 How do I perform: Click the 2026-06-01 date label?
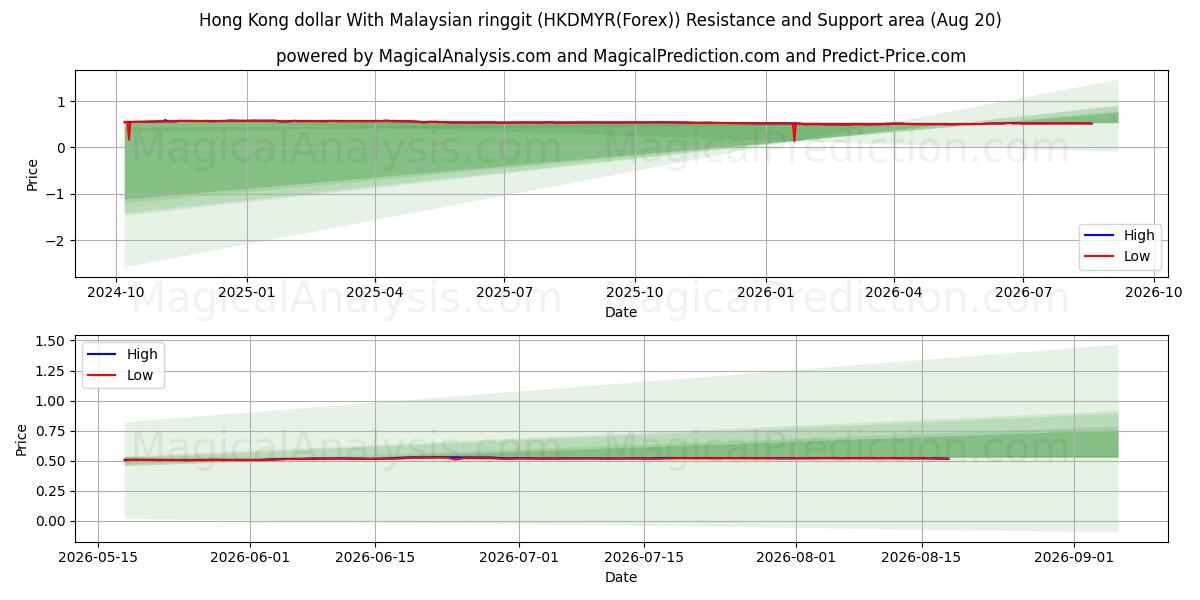tap(250, 558)
